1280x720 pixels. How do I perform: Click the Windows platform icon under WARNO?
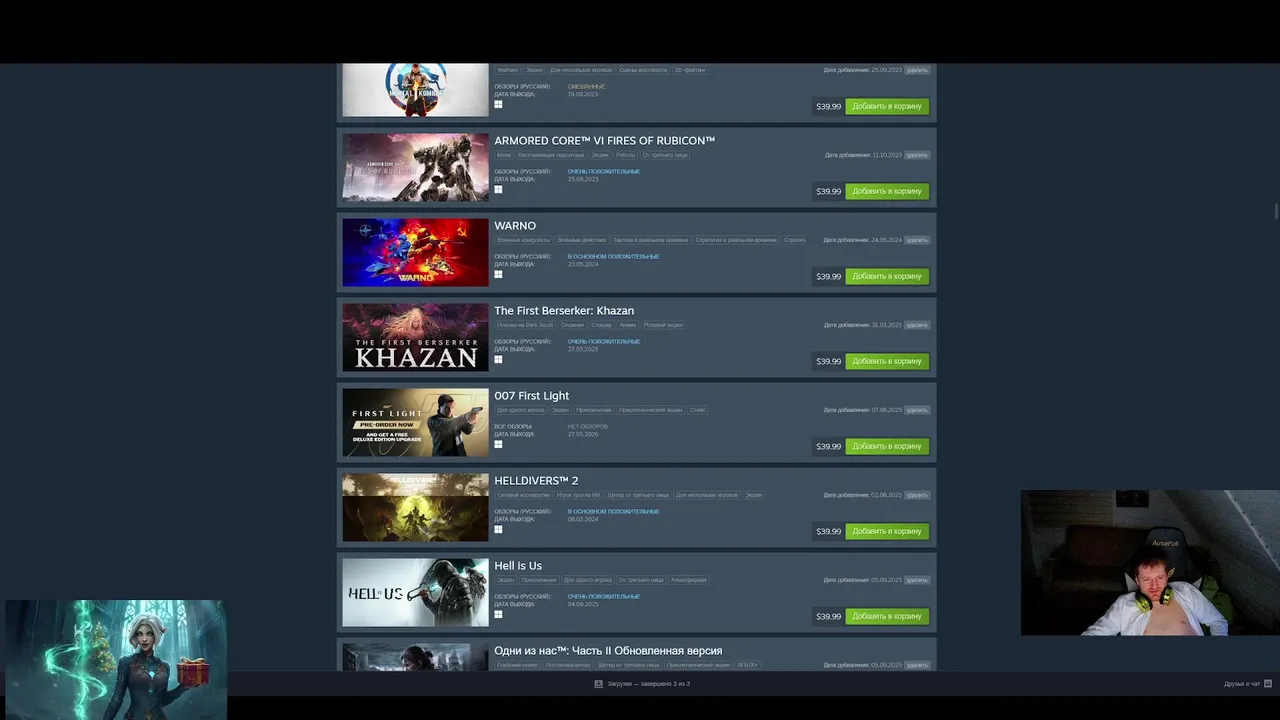point(498,274)
